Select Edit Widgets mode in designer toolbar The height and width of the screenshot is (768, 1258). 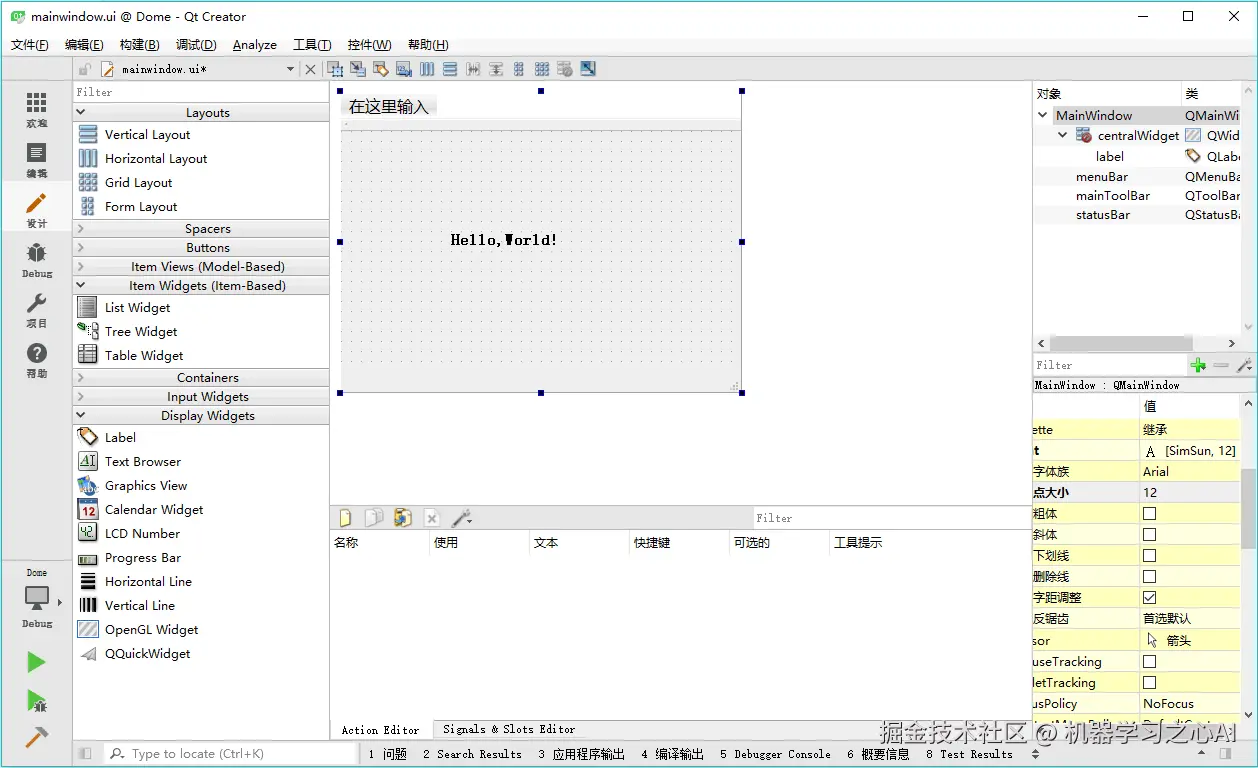pyautogui.click(x=335, y=69)
